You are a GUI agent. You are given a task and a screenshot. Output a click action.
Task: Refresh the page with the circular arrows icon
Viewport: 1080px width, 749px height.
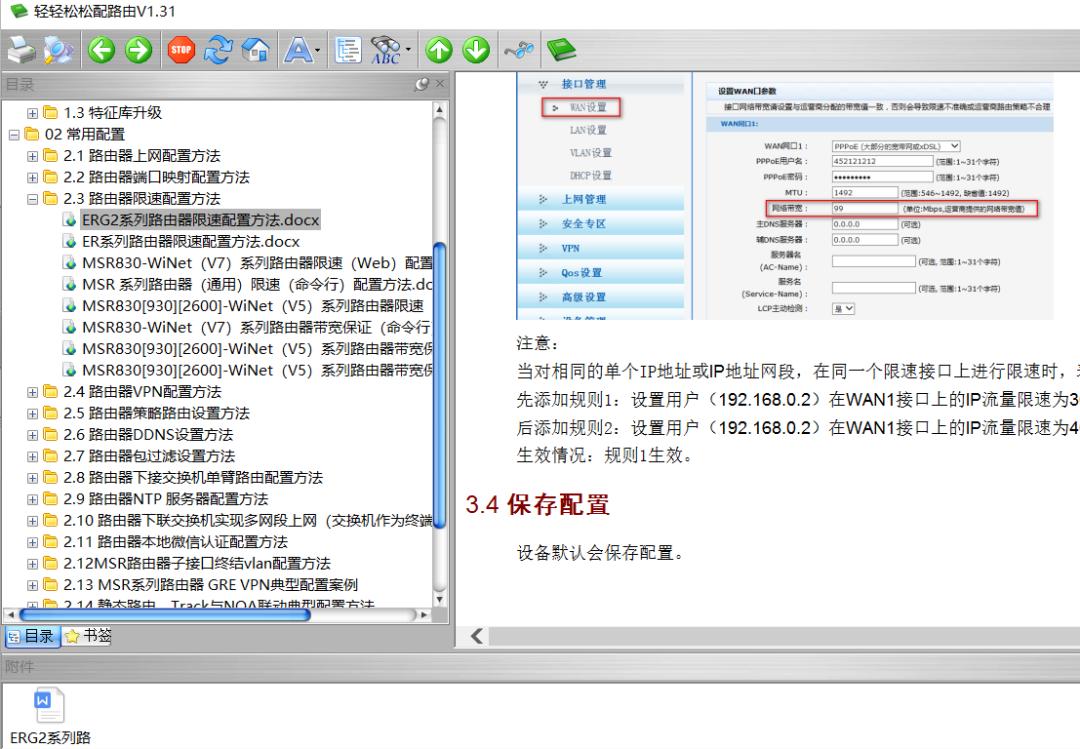[218, 49]
